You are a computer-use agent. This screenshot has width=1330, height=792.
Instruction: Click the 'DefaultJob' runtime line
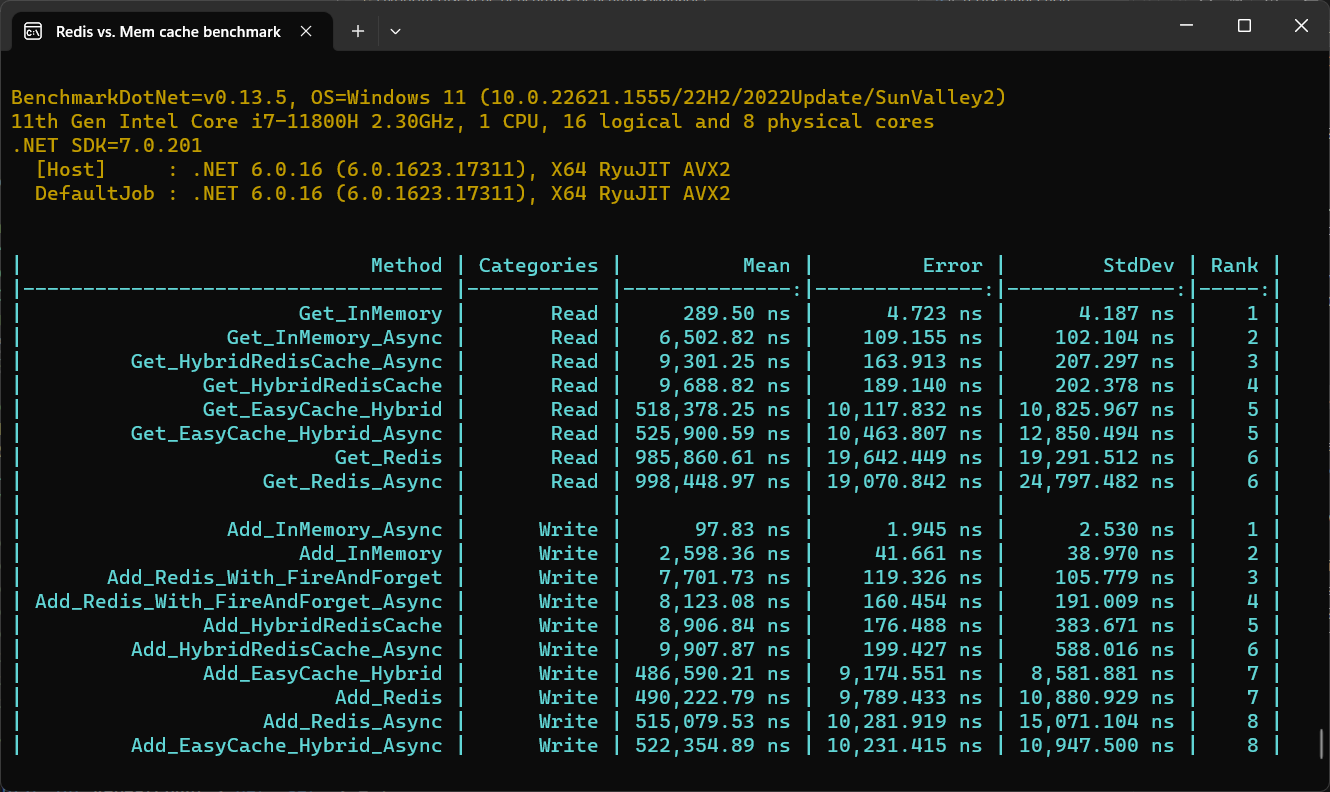pos(382,193)
